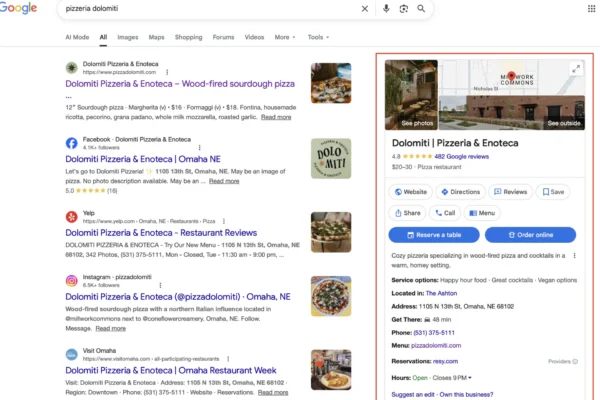The height and width of the screenshot is (400, 600).
Task: Call Dolomiti Pizzeria using Call button
Action: (x=444, y=213)
